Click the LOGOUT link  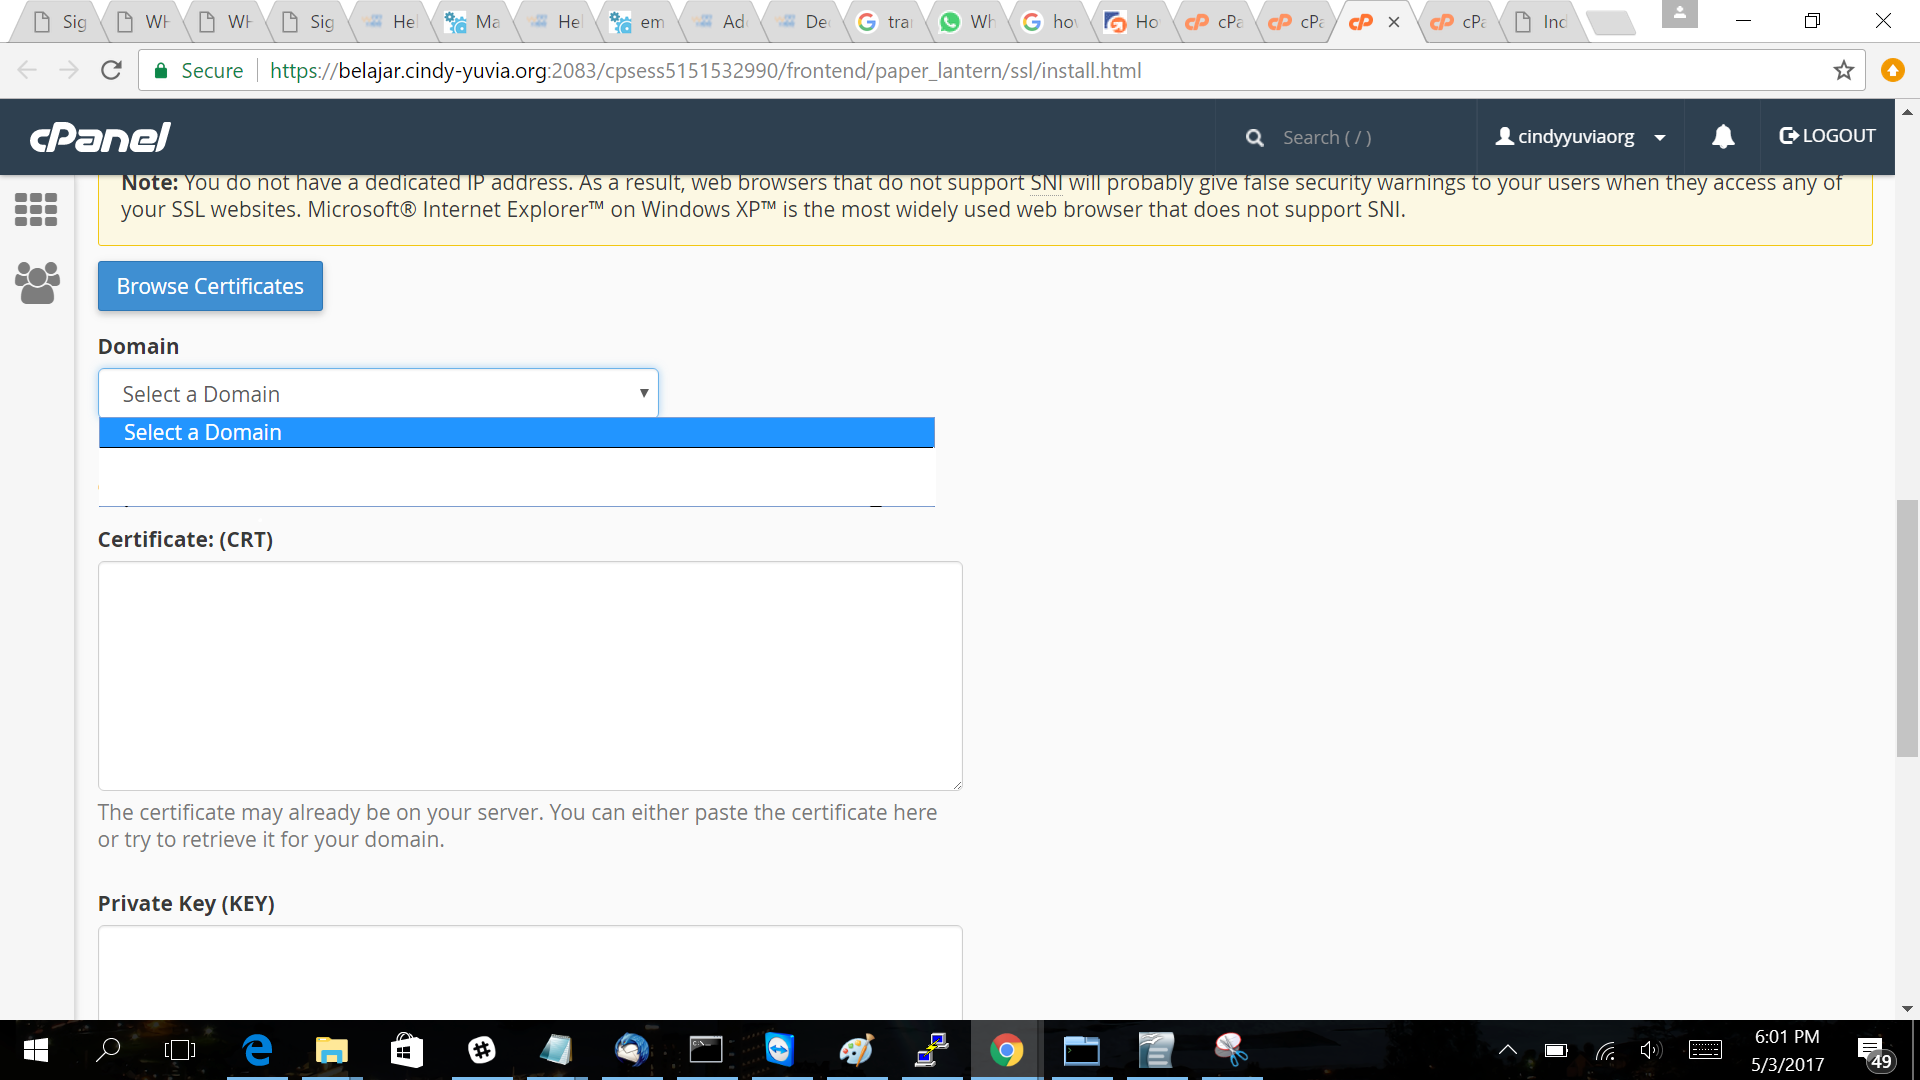1827,136
